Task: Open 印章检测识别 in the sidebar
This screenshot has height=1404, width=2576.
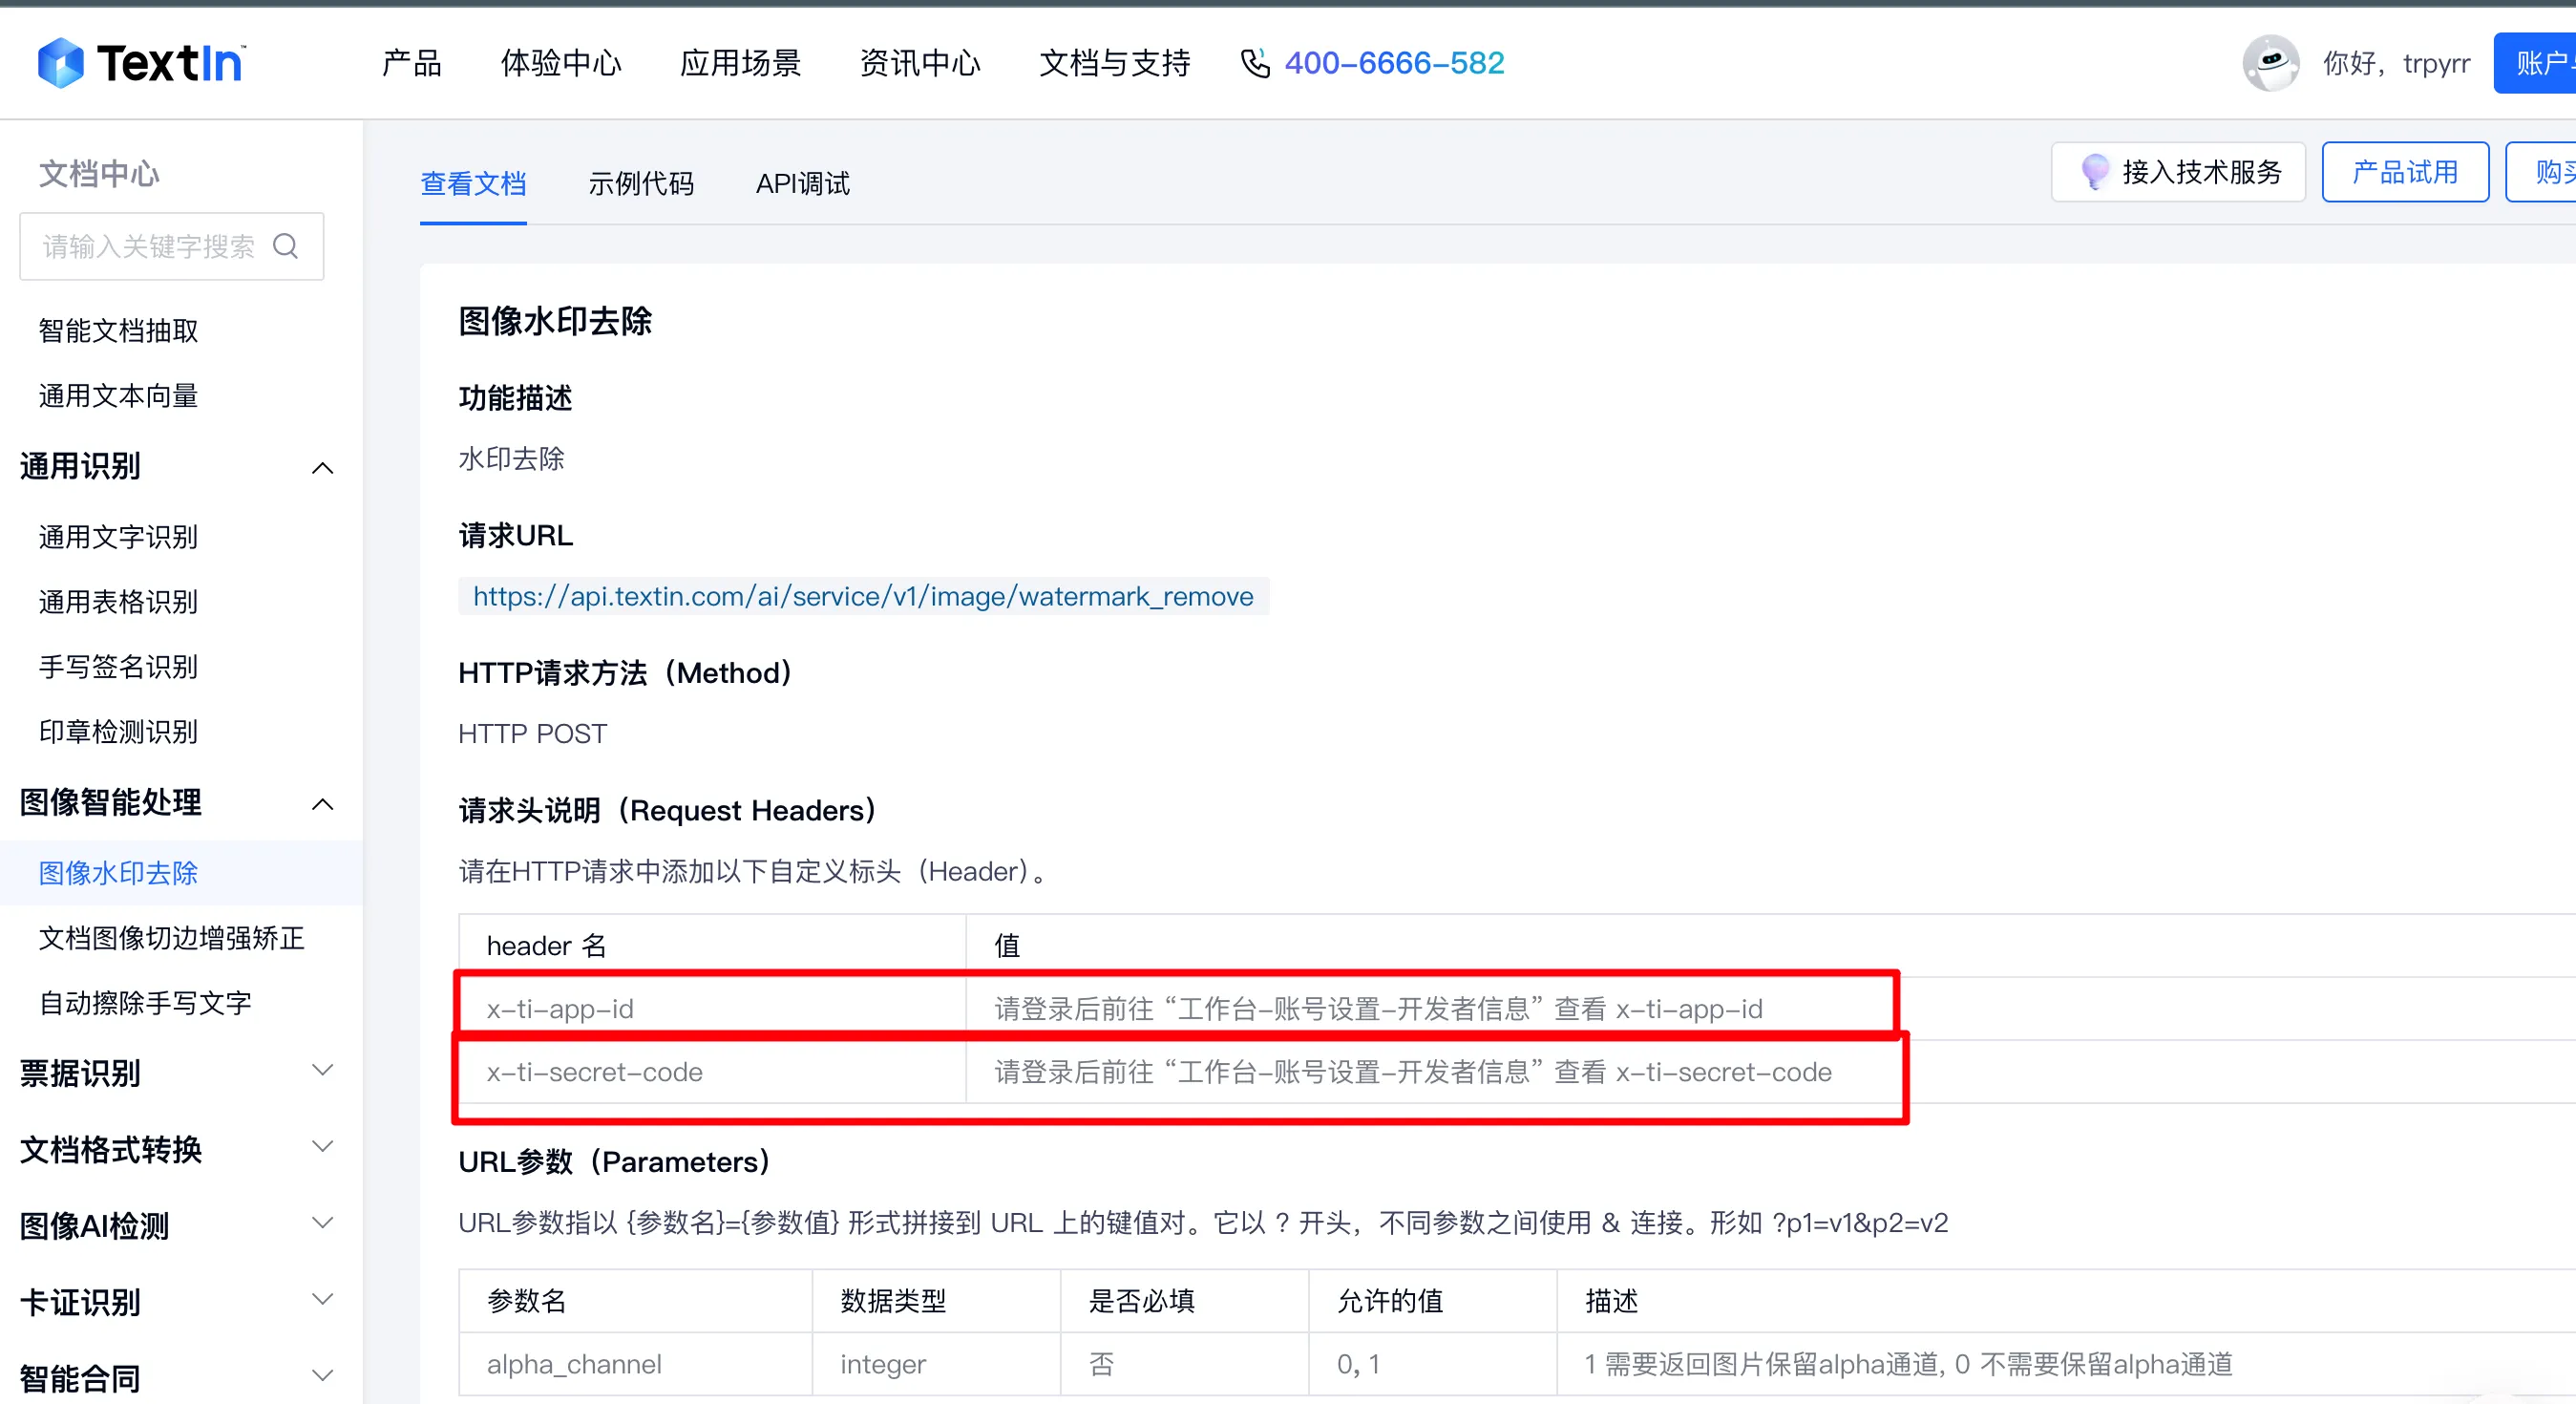Action: [118, 732]
